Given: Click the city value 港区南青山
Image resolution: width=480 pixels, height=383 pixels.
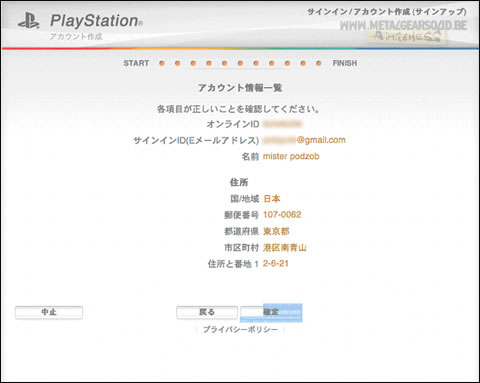Looking at the screenshot, I should 284,247.
